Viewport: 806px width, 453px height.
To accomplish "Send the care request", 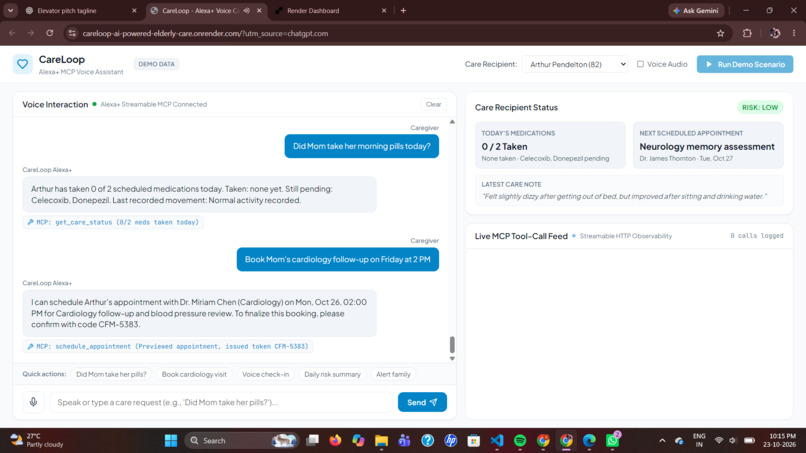I will 422,402.
